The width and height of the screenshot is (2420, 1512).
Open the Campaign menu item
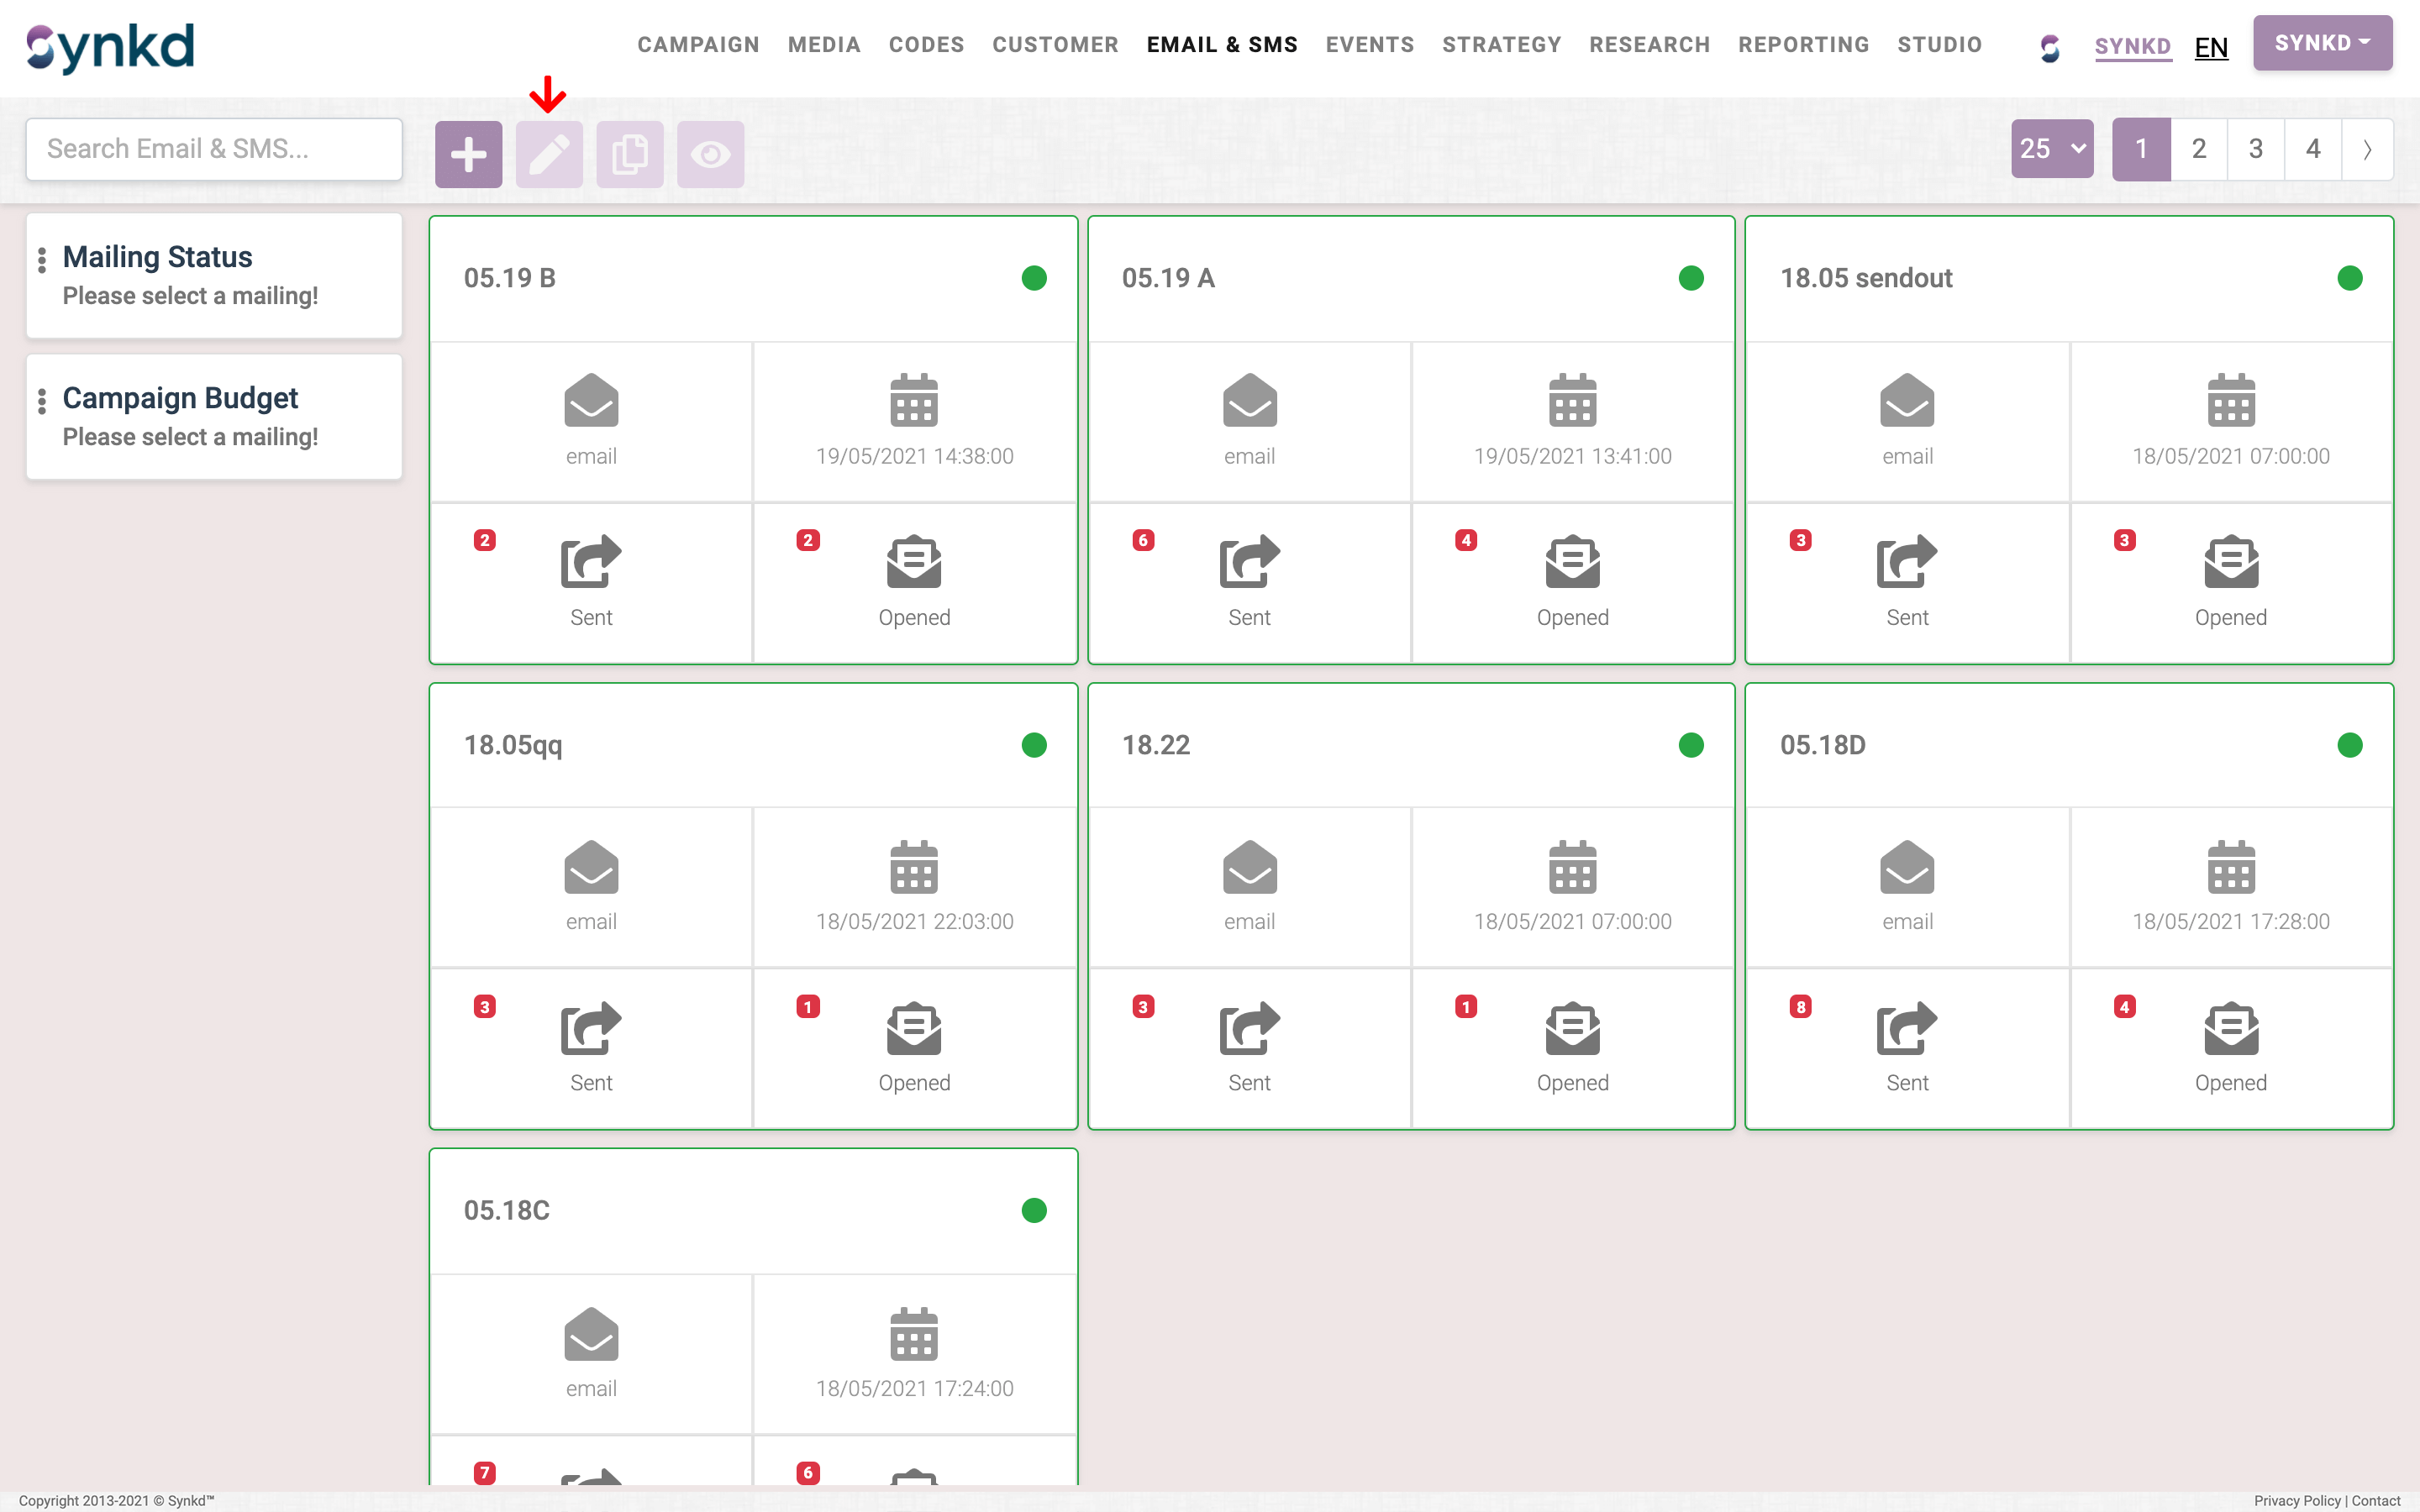click(698, 45)
